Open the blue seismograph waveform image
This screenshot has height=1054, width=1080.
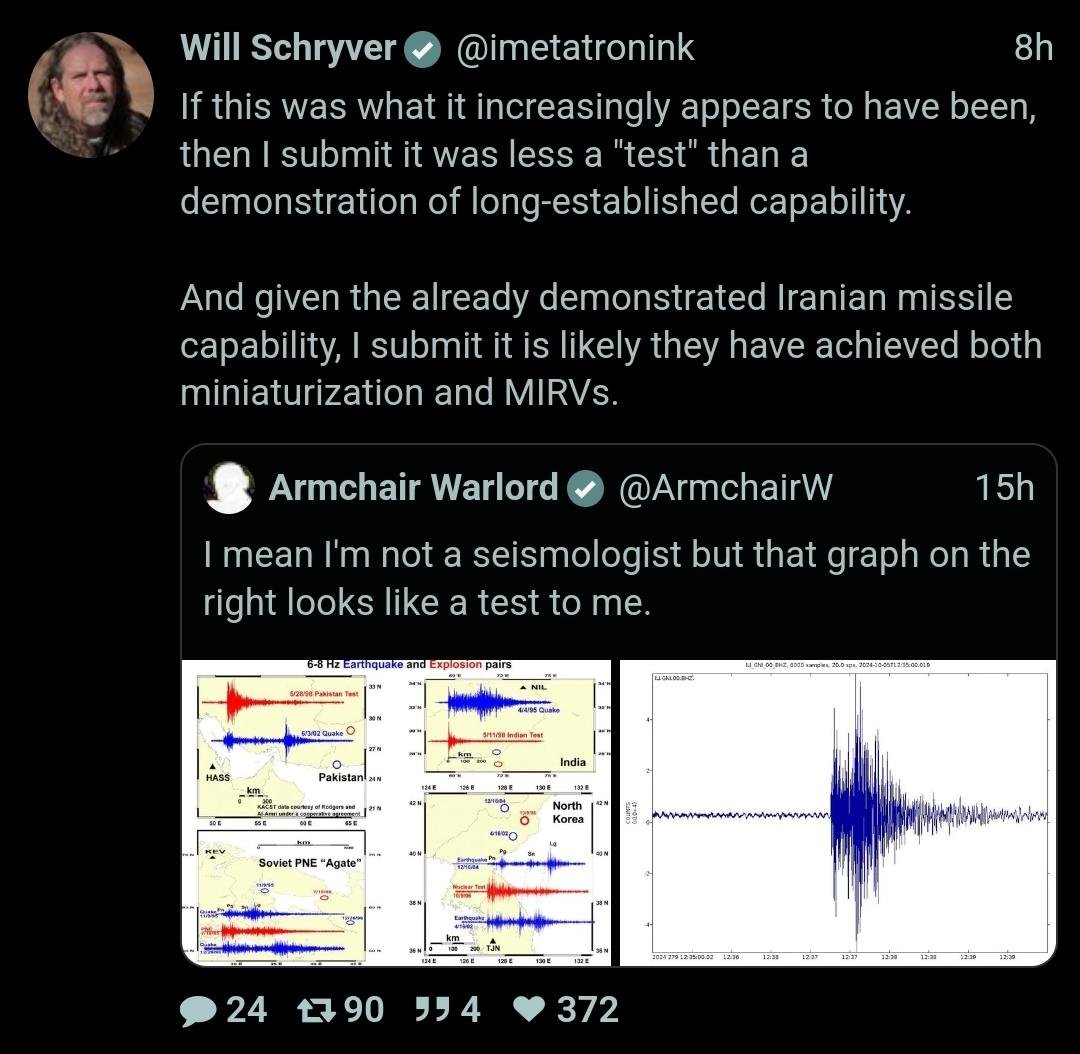838,812
